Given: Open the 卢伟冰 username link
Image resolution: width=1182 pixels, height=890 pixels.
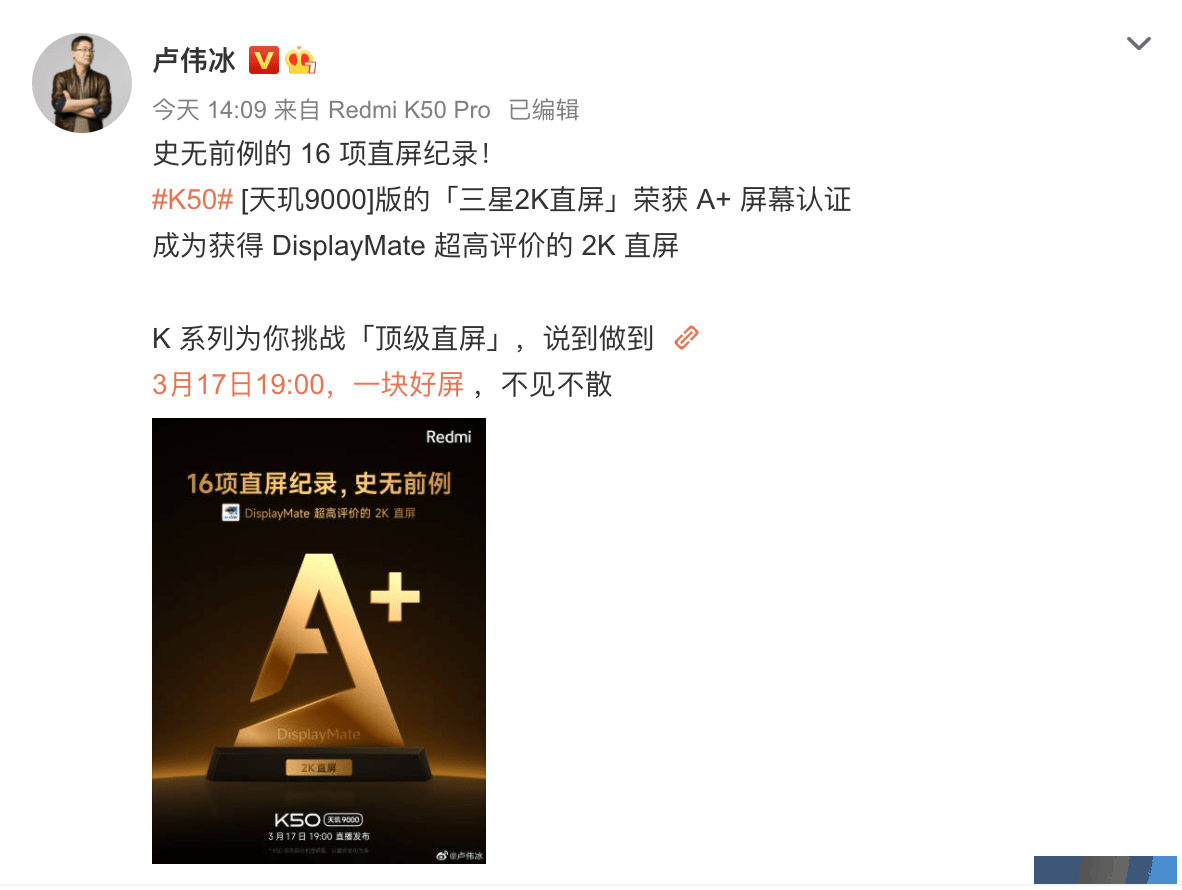Looking at the screenshot, I should (x=194, y=60).
